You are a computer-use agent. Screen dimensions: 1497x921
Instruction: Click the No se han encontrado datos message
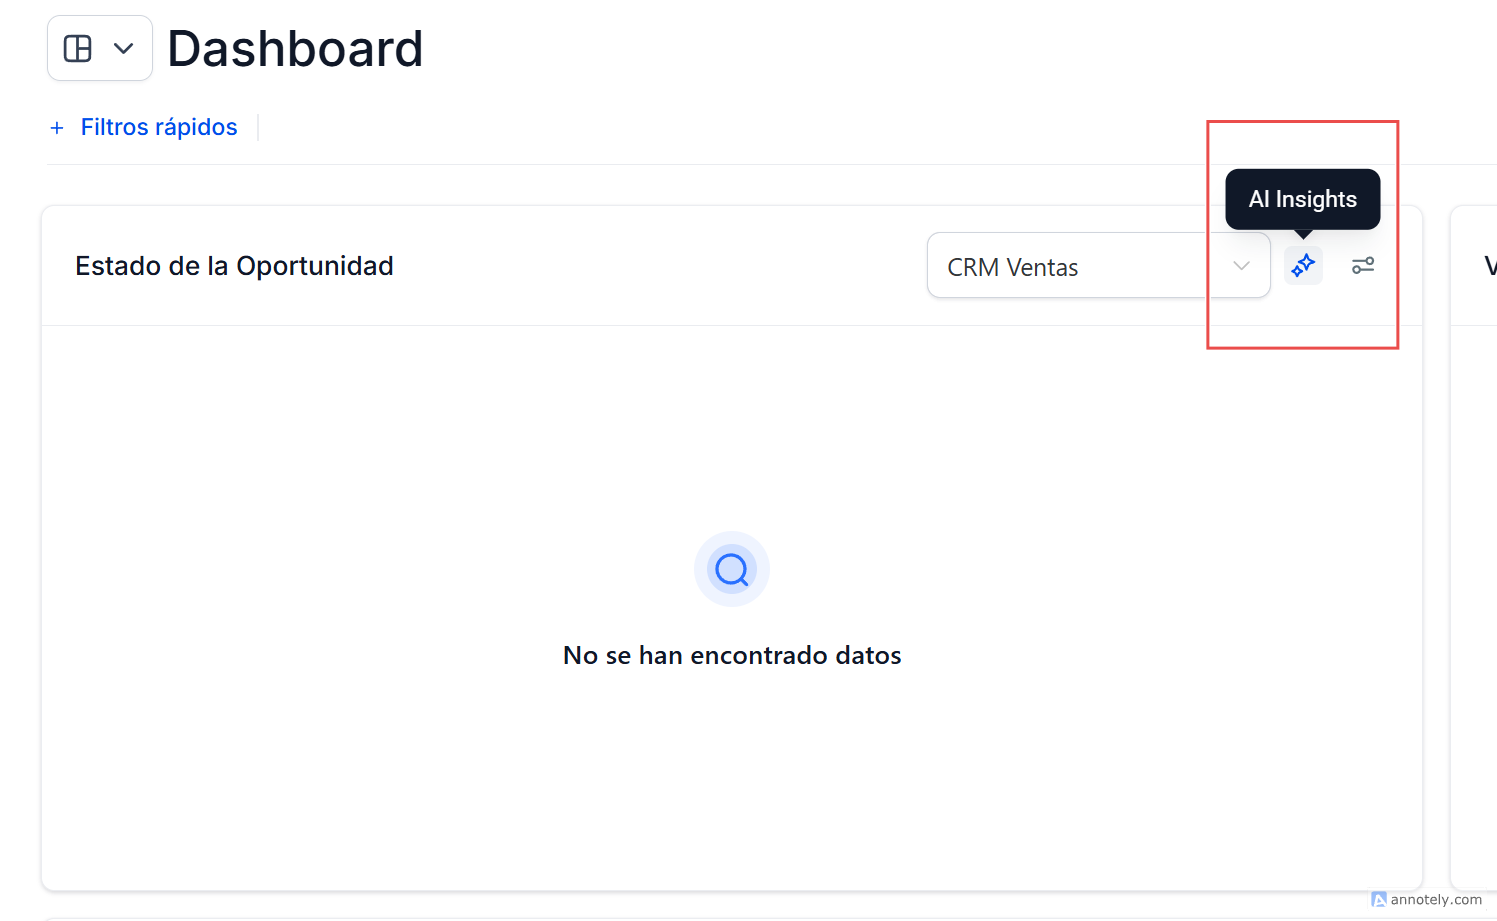click(x=732, y=655)
